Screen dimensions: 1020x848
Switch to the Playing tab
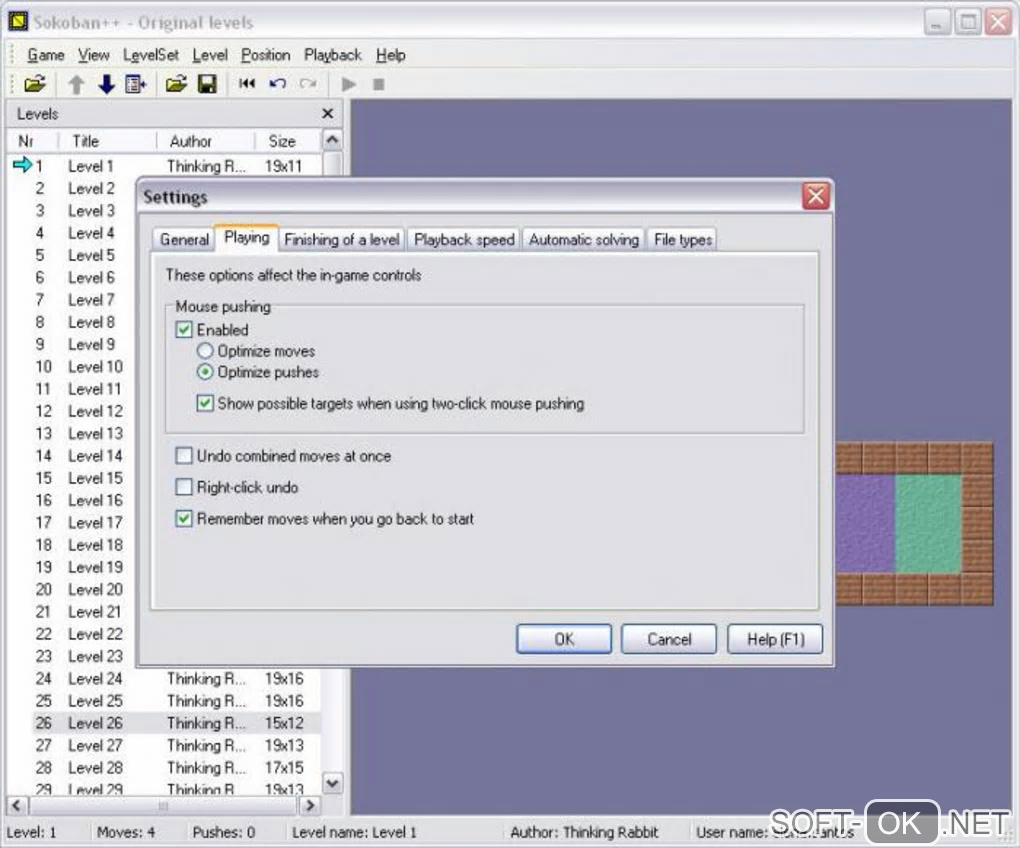tap(247, 237)
